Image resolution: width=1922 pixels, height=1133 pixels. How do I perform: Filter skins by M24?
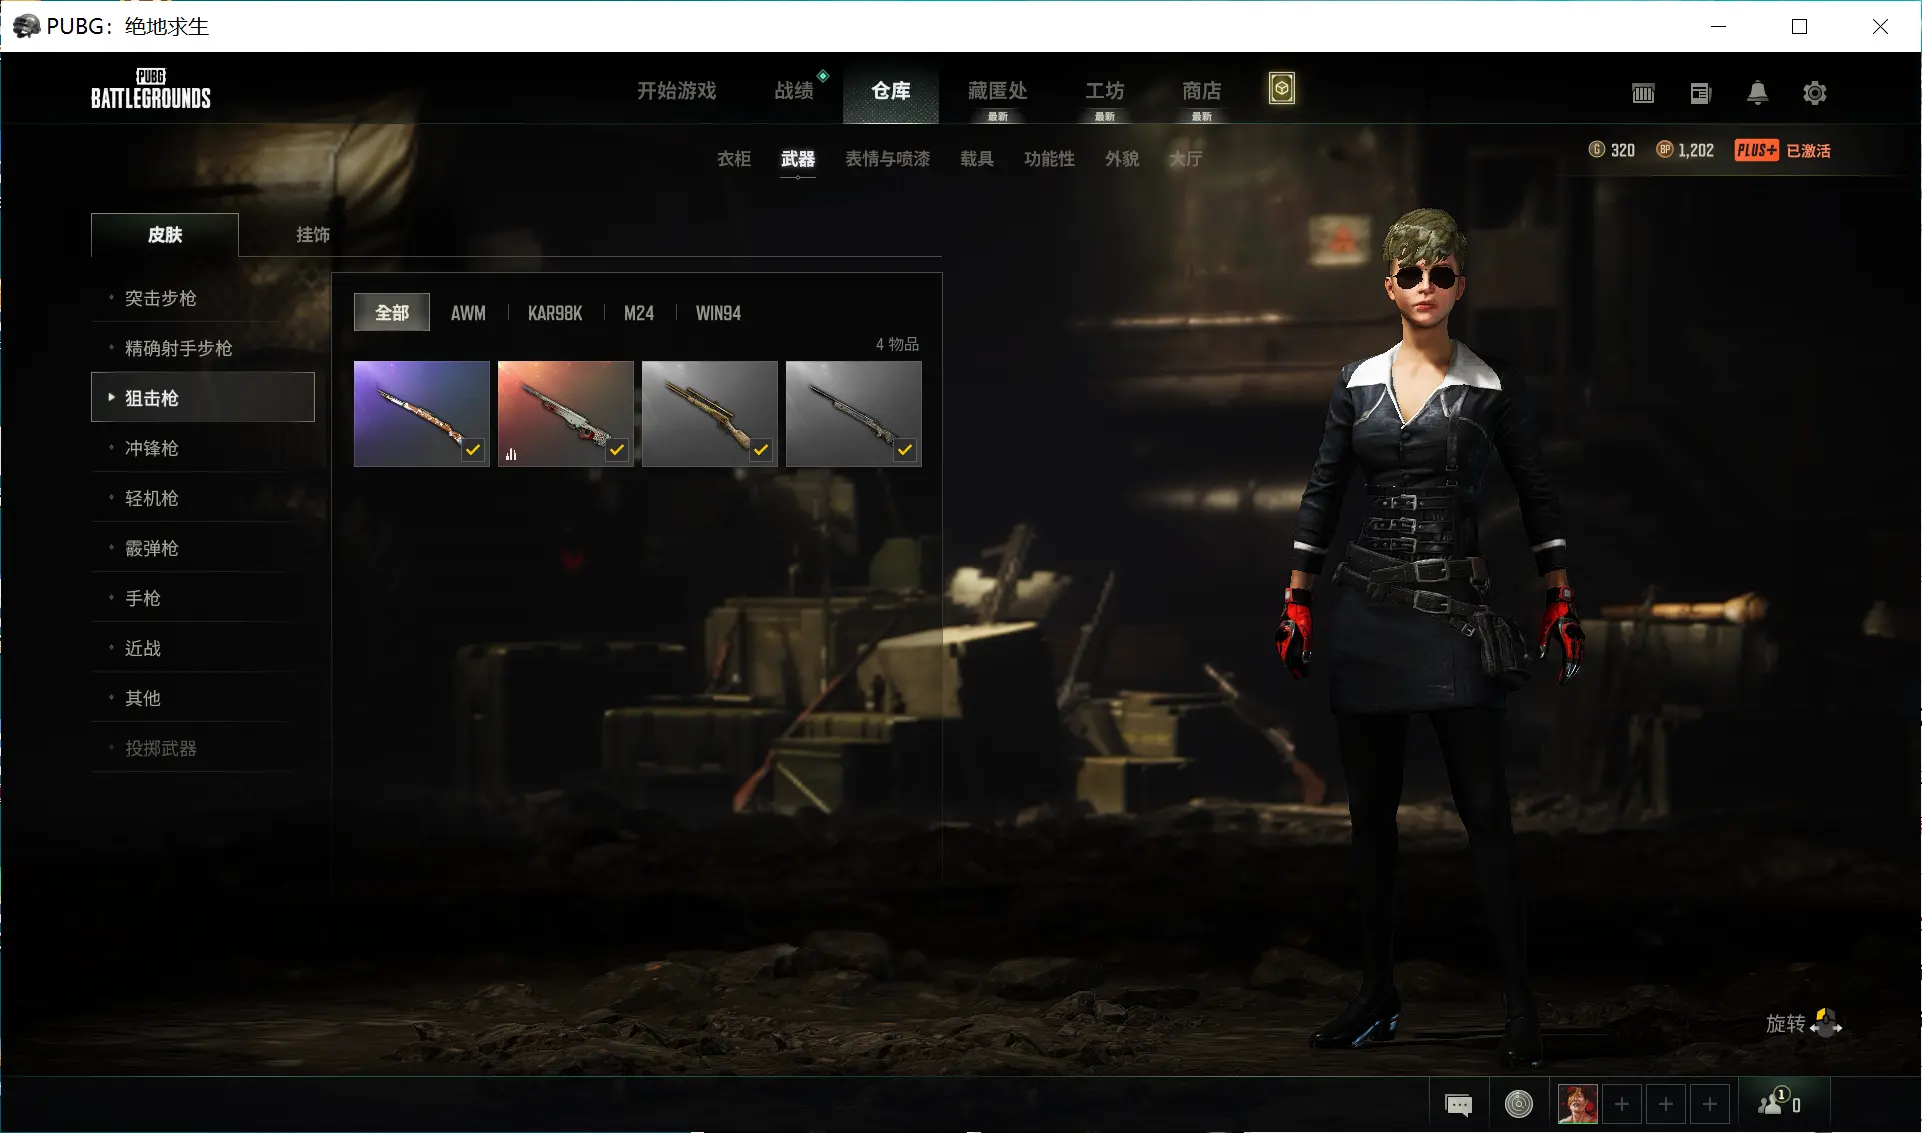tap(639, 313)
